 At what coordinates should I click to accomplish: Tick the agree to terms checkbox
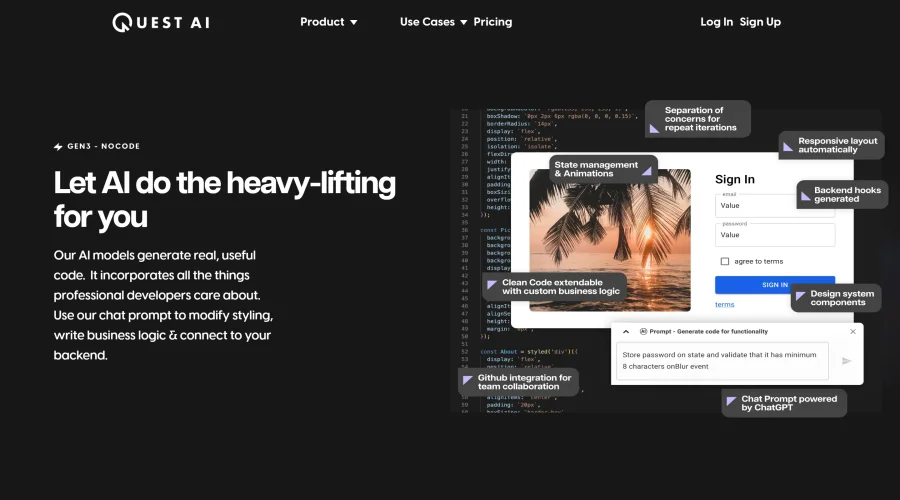point(725,261)
